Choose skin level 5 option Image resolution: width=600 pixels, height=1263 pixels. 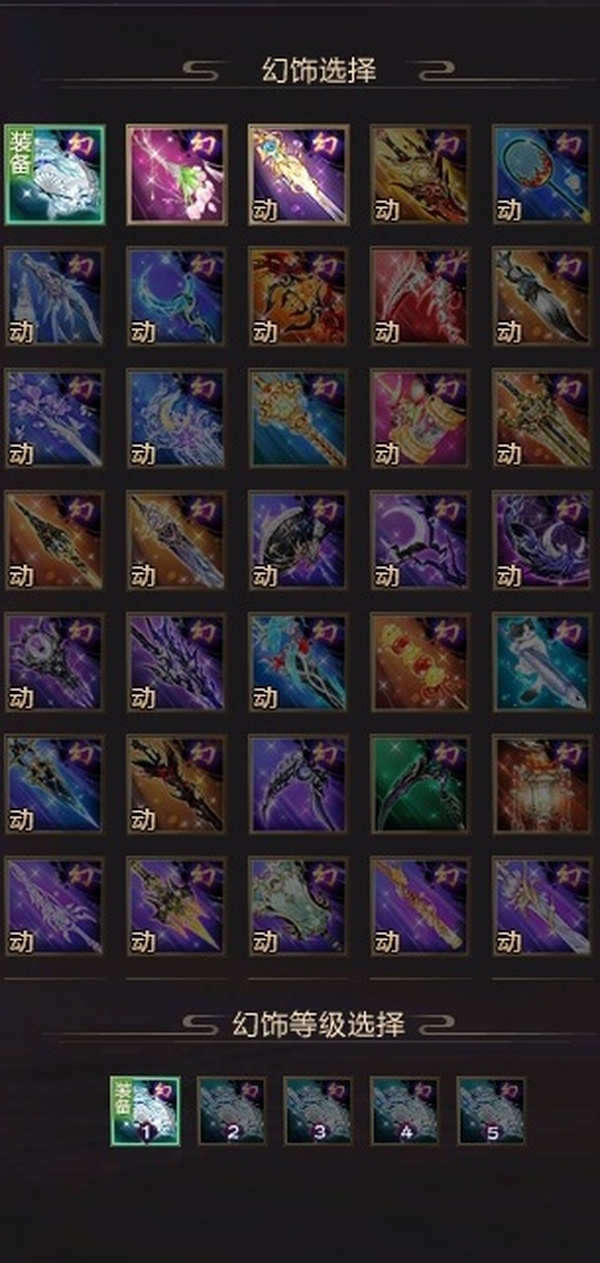click(491, 1110)
